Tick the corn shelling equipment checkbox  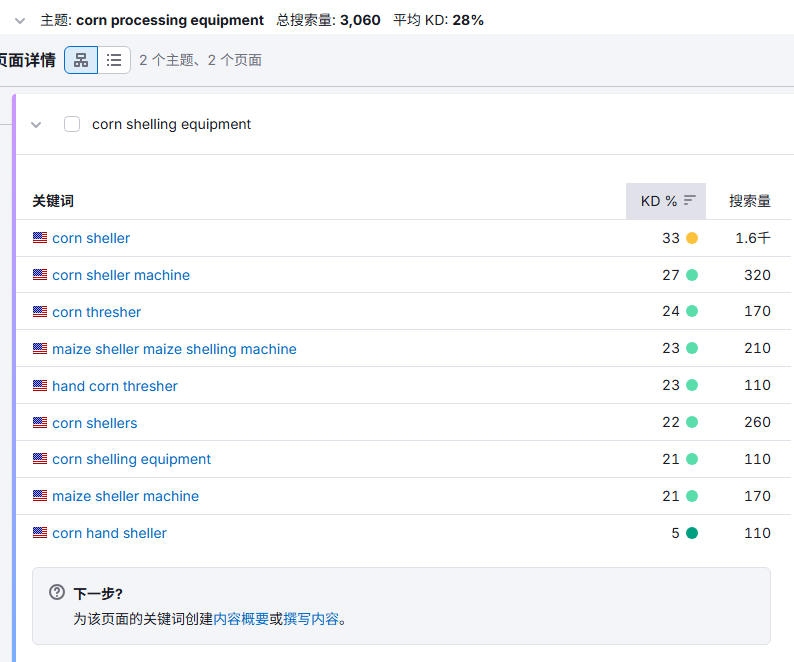pos(72,124)
